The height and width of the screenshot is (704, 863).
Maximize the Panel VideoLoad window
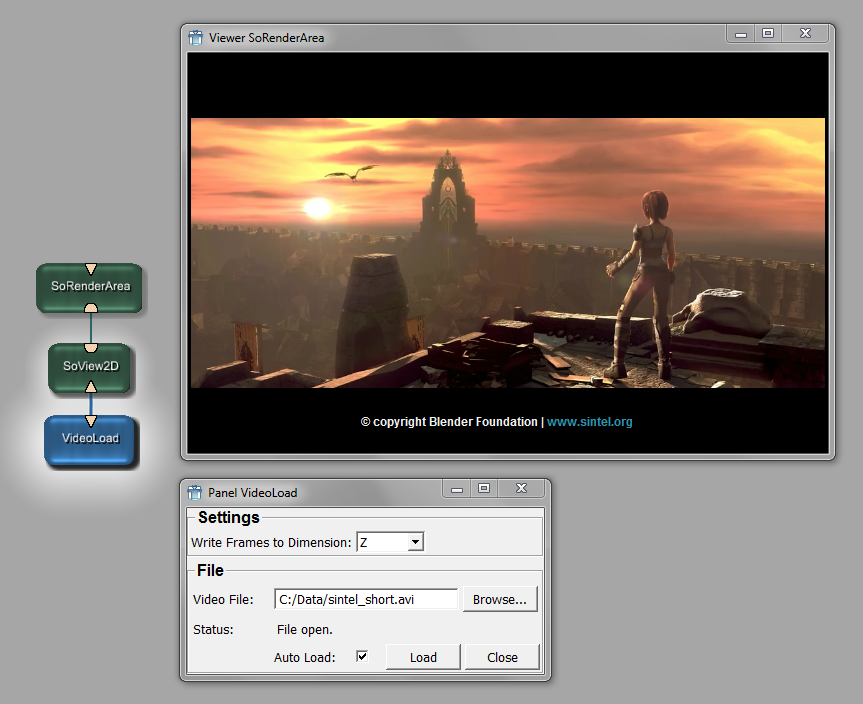484,489
